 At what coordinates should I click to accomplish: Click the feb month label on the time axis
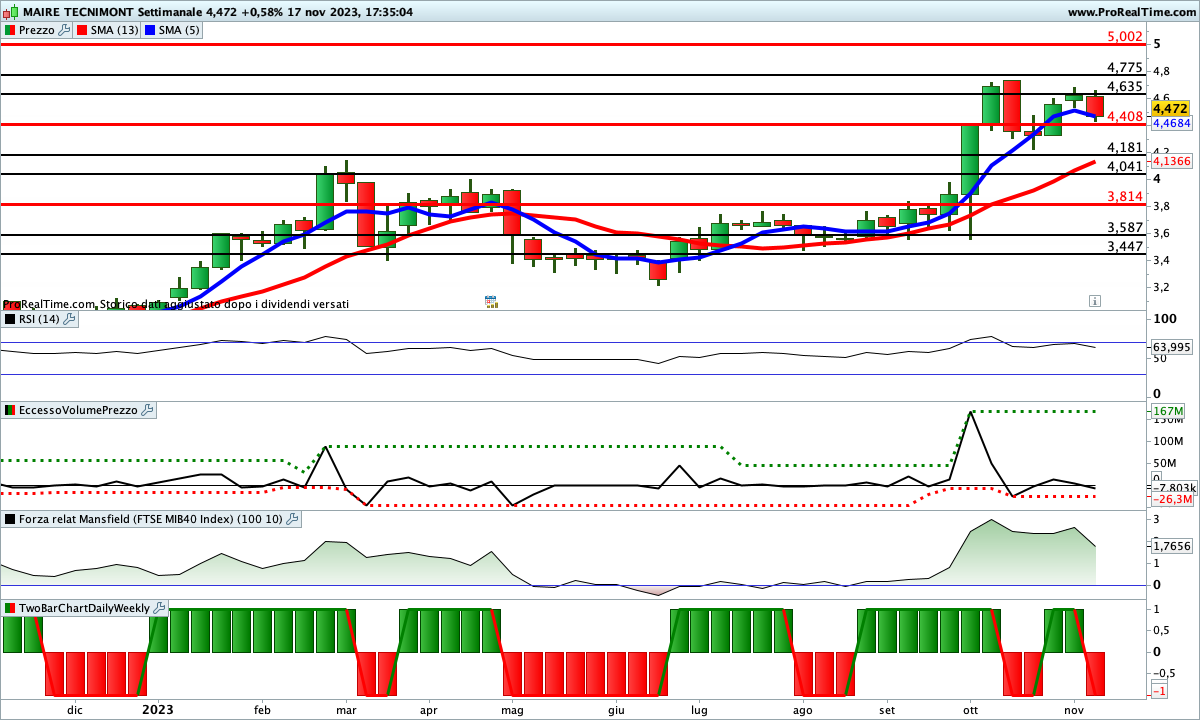[x=262, y=709]
